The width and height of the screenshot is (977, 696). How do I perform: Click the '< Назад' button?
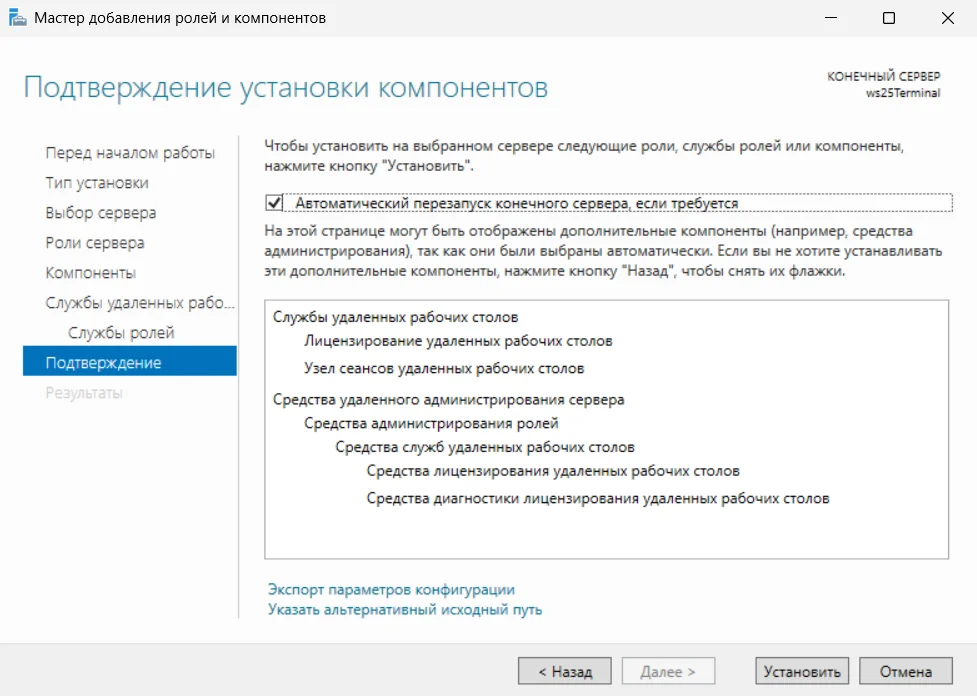tap(565, 671)
